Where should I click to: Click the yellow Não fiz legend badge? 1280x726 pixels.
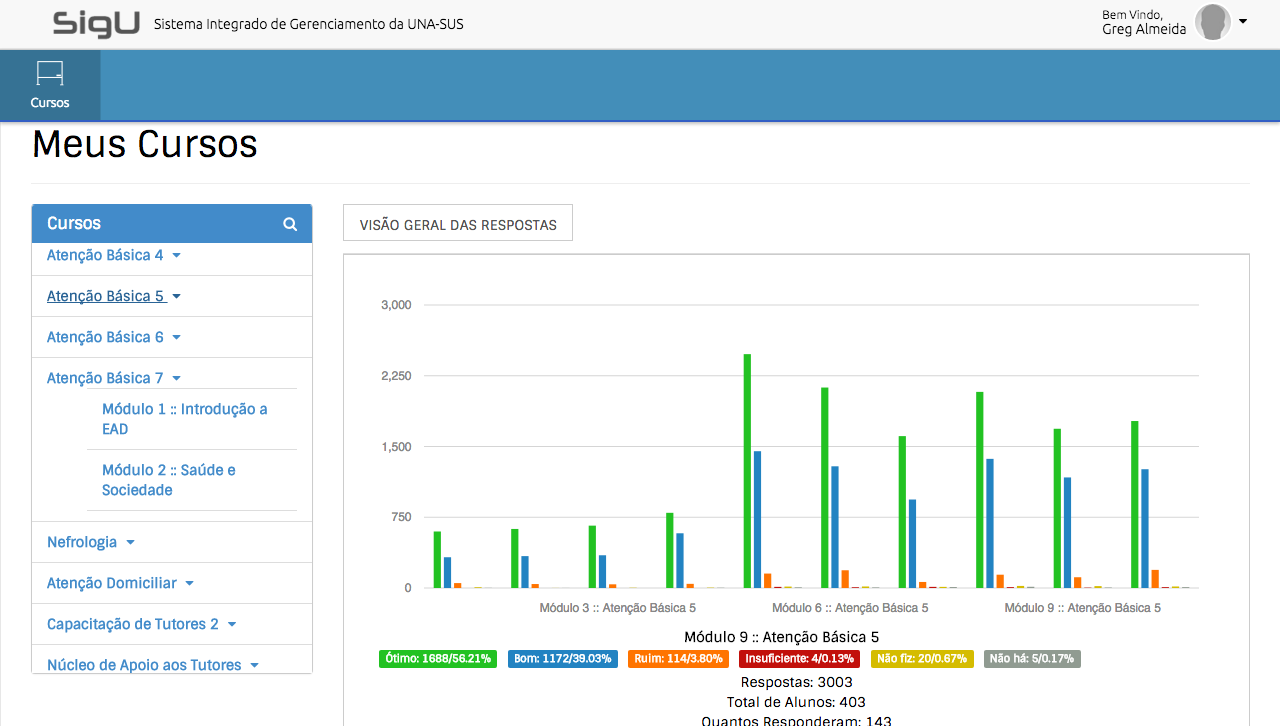(x=922, y=659)
